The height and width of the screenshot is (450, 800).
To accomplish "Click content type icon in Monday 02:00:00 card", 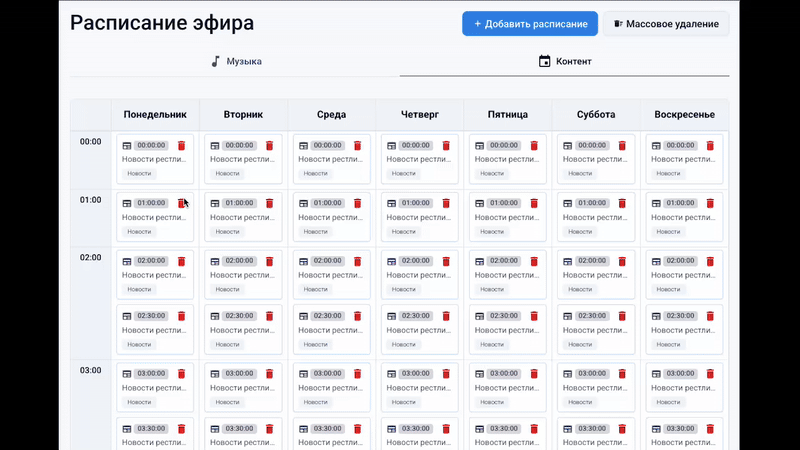I will tap(127, 261).
